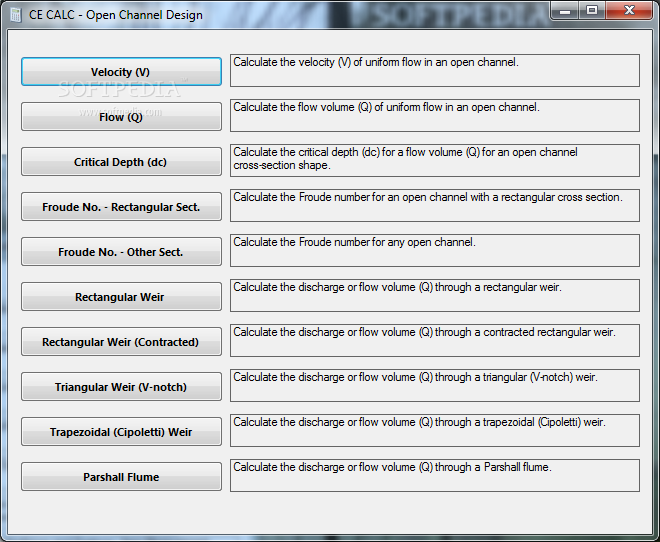Click the trapezoidal (Cipoletti) weir description
The height and width of the screenshot is (542, 660).
tap(435, 430)
